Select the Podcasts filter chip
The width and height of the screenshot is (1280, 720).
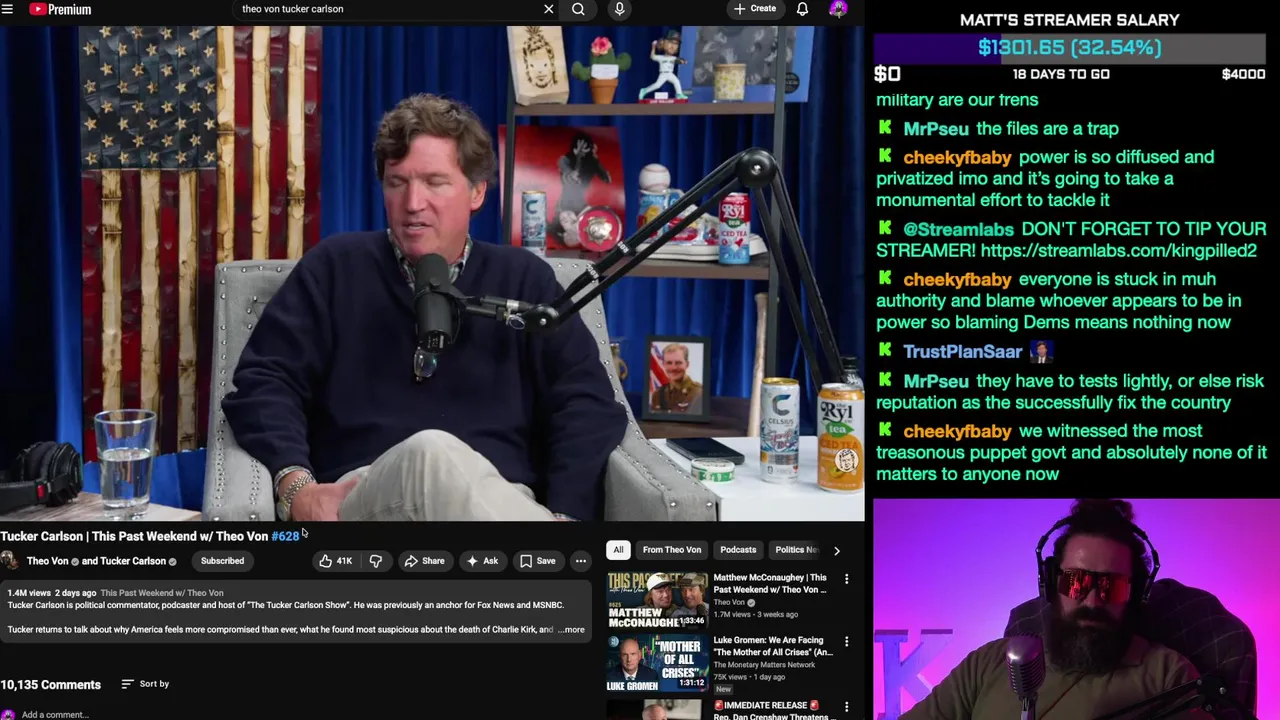(738, 550)
